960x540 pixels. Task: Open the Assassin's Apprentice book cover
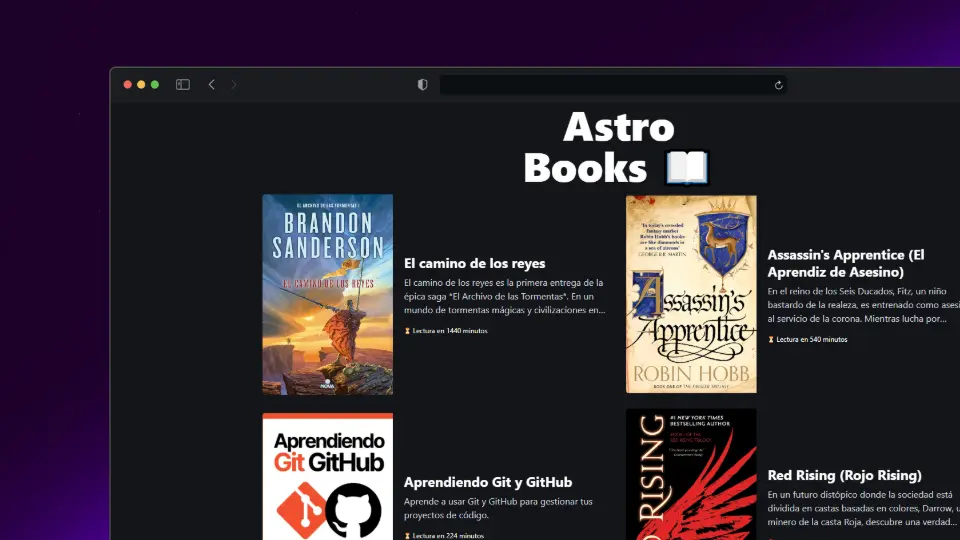tap(691, 294)
